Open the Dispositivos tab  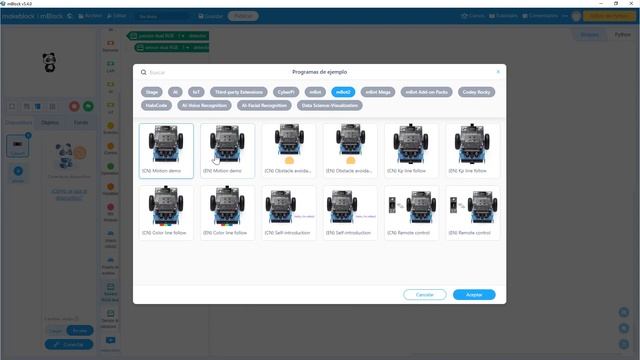click(x=18, y=122)
